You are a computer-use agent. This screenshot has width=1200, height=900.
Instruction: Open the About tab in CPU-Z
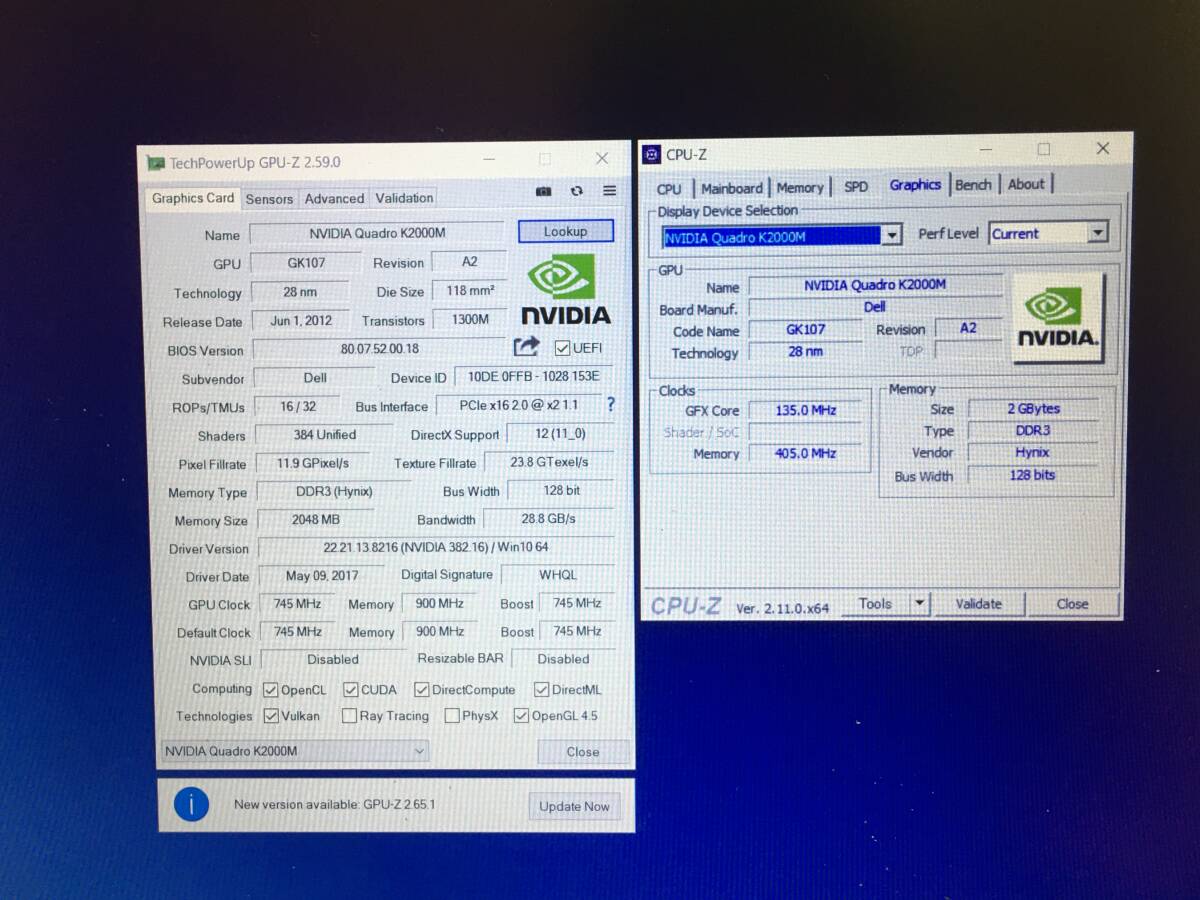[x=1026, y=184]
